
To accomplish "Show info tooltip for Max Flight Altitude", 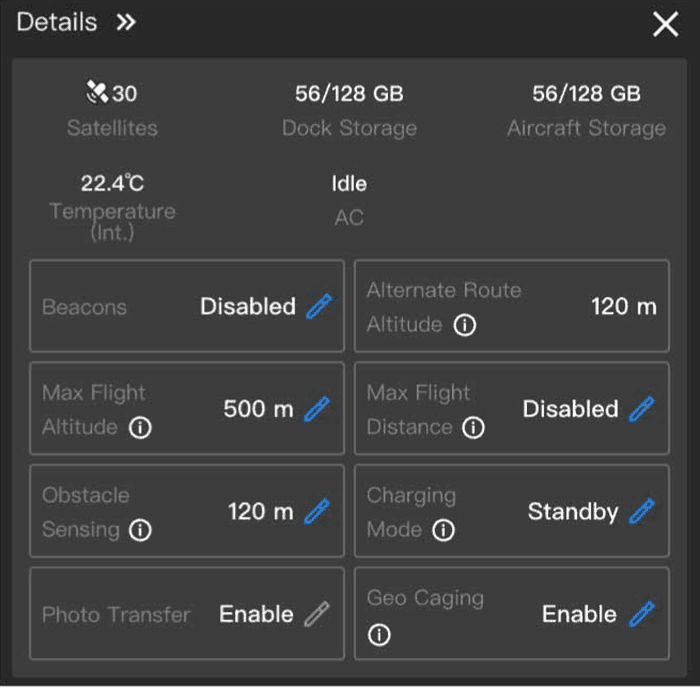I will [x=140, y=428].
